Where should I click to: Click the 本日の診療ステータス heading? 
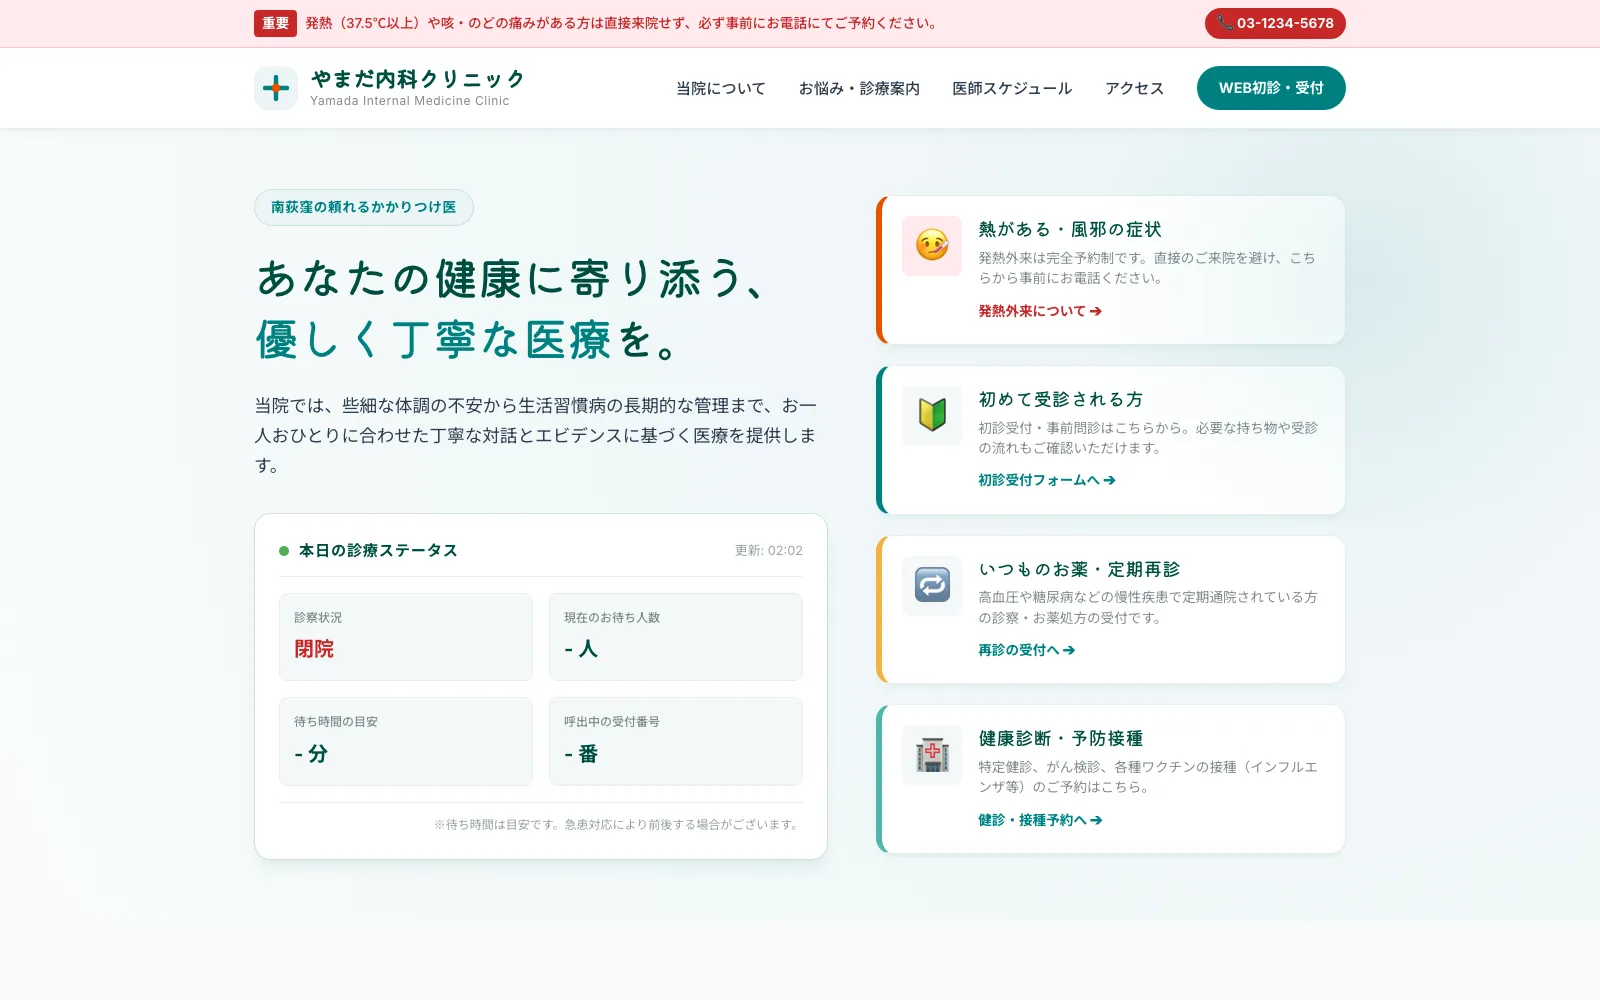(378, 550)
